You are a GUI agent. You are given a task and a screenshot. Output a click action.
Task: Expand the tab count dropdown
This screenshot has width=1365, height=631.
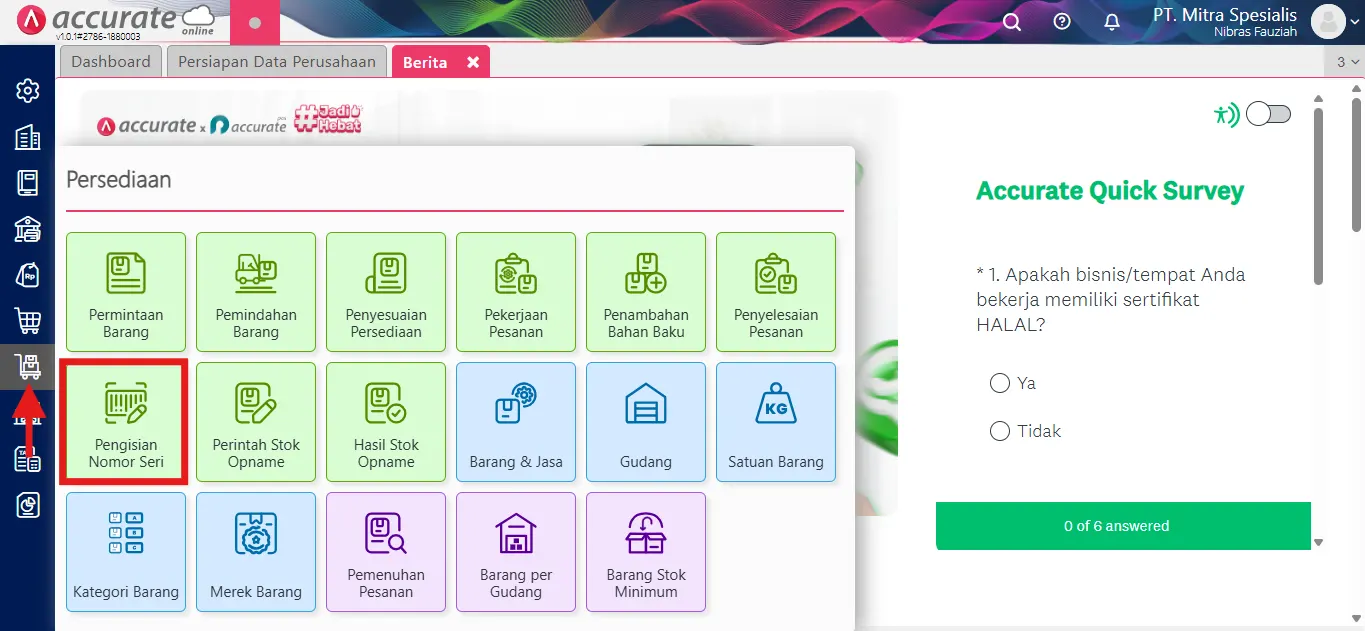[1348, 62]
